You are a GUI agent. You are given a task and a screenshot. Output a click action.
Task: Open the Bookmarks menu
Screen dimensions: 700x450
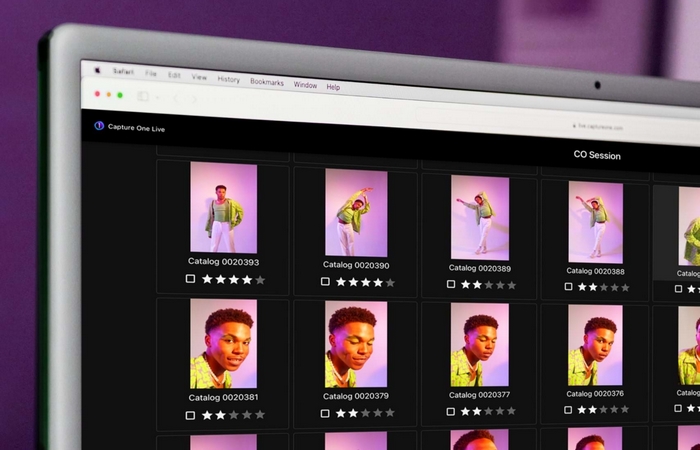click(x=267, y=82)
